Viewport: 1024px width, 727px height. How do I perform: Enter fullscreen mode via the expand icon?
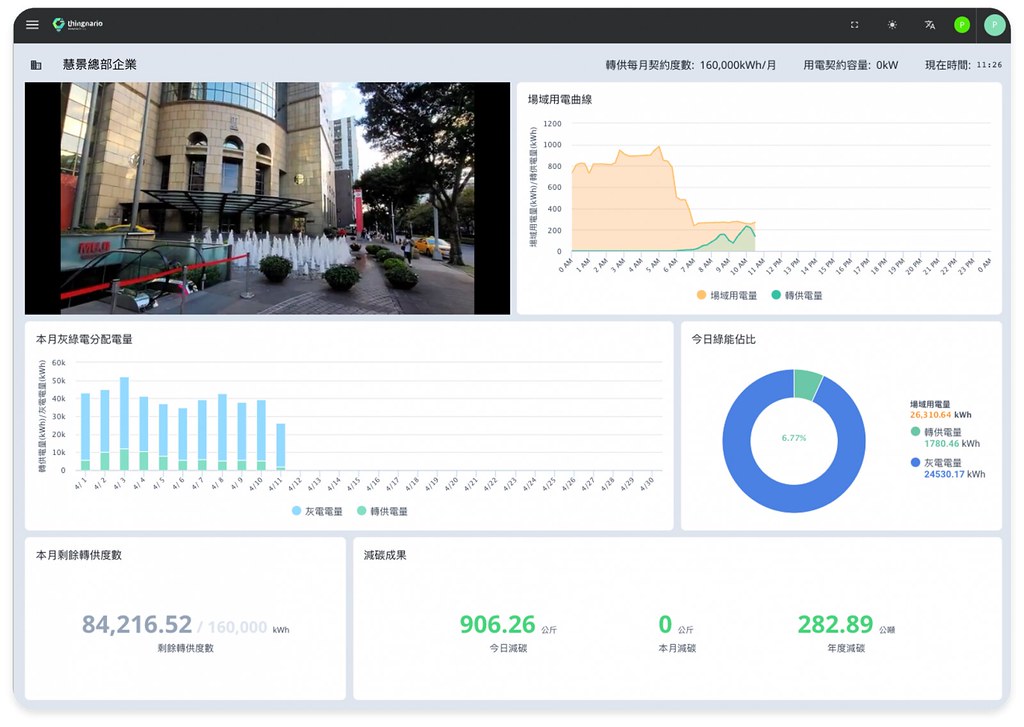(x=854, y=25)
